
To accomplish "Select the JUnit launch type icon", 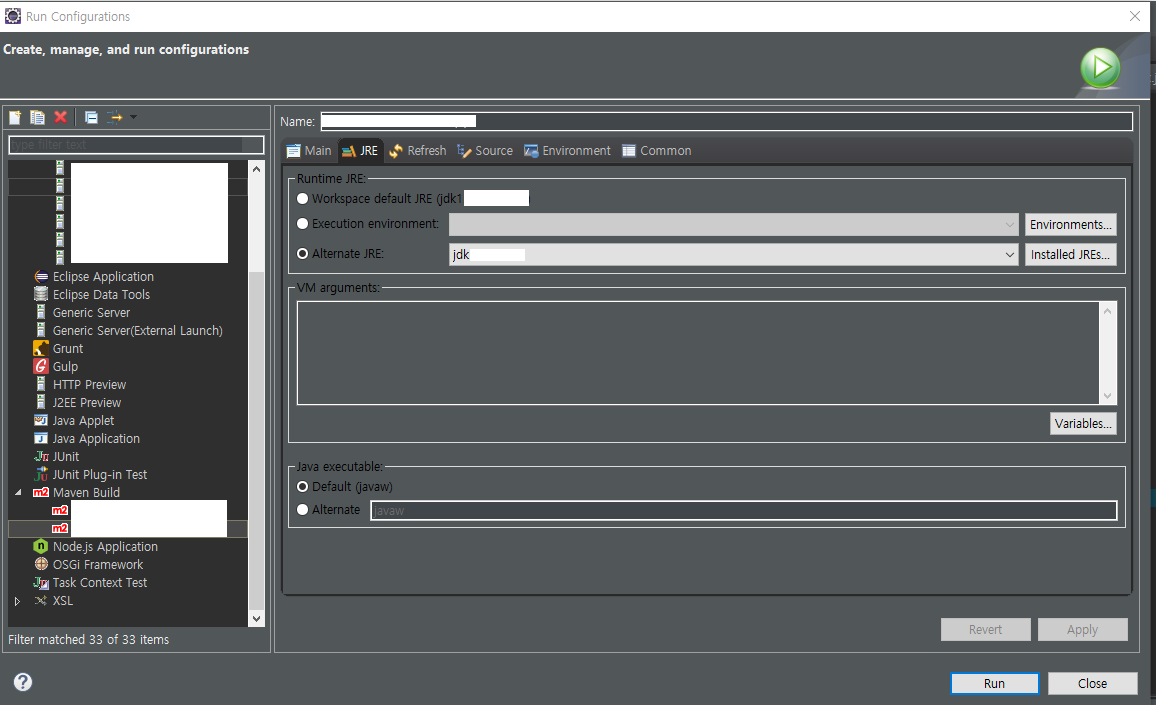I will (41, 456).
